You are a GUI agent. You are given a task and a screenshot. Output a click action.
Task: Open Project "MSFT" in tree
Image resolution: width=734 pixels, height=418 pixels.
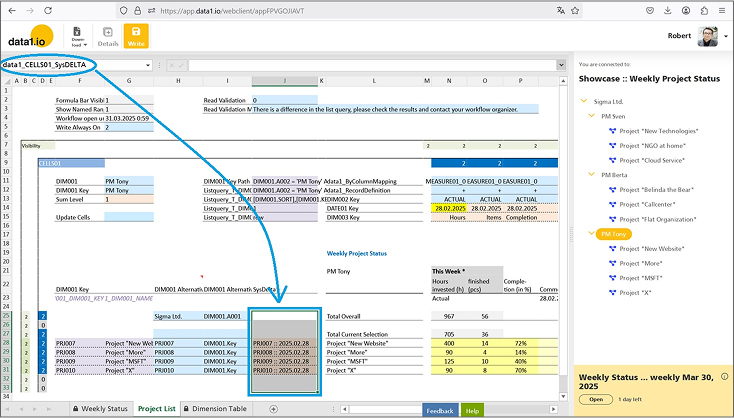point(641,278)
